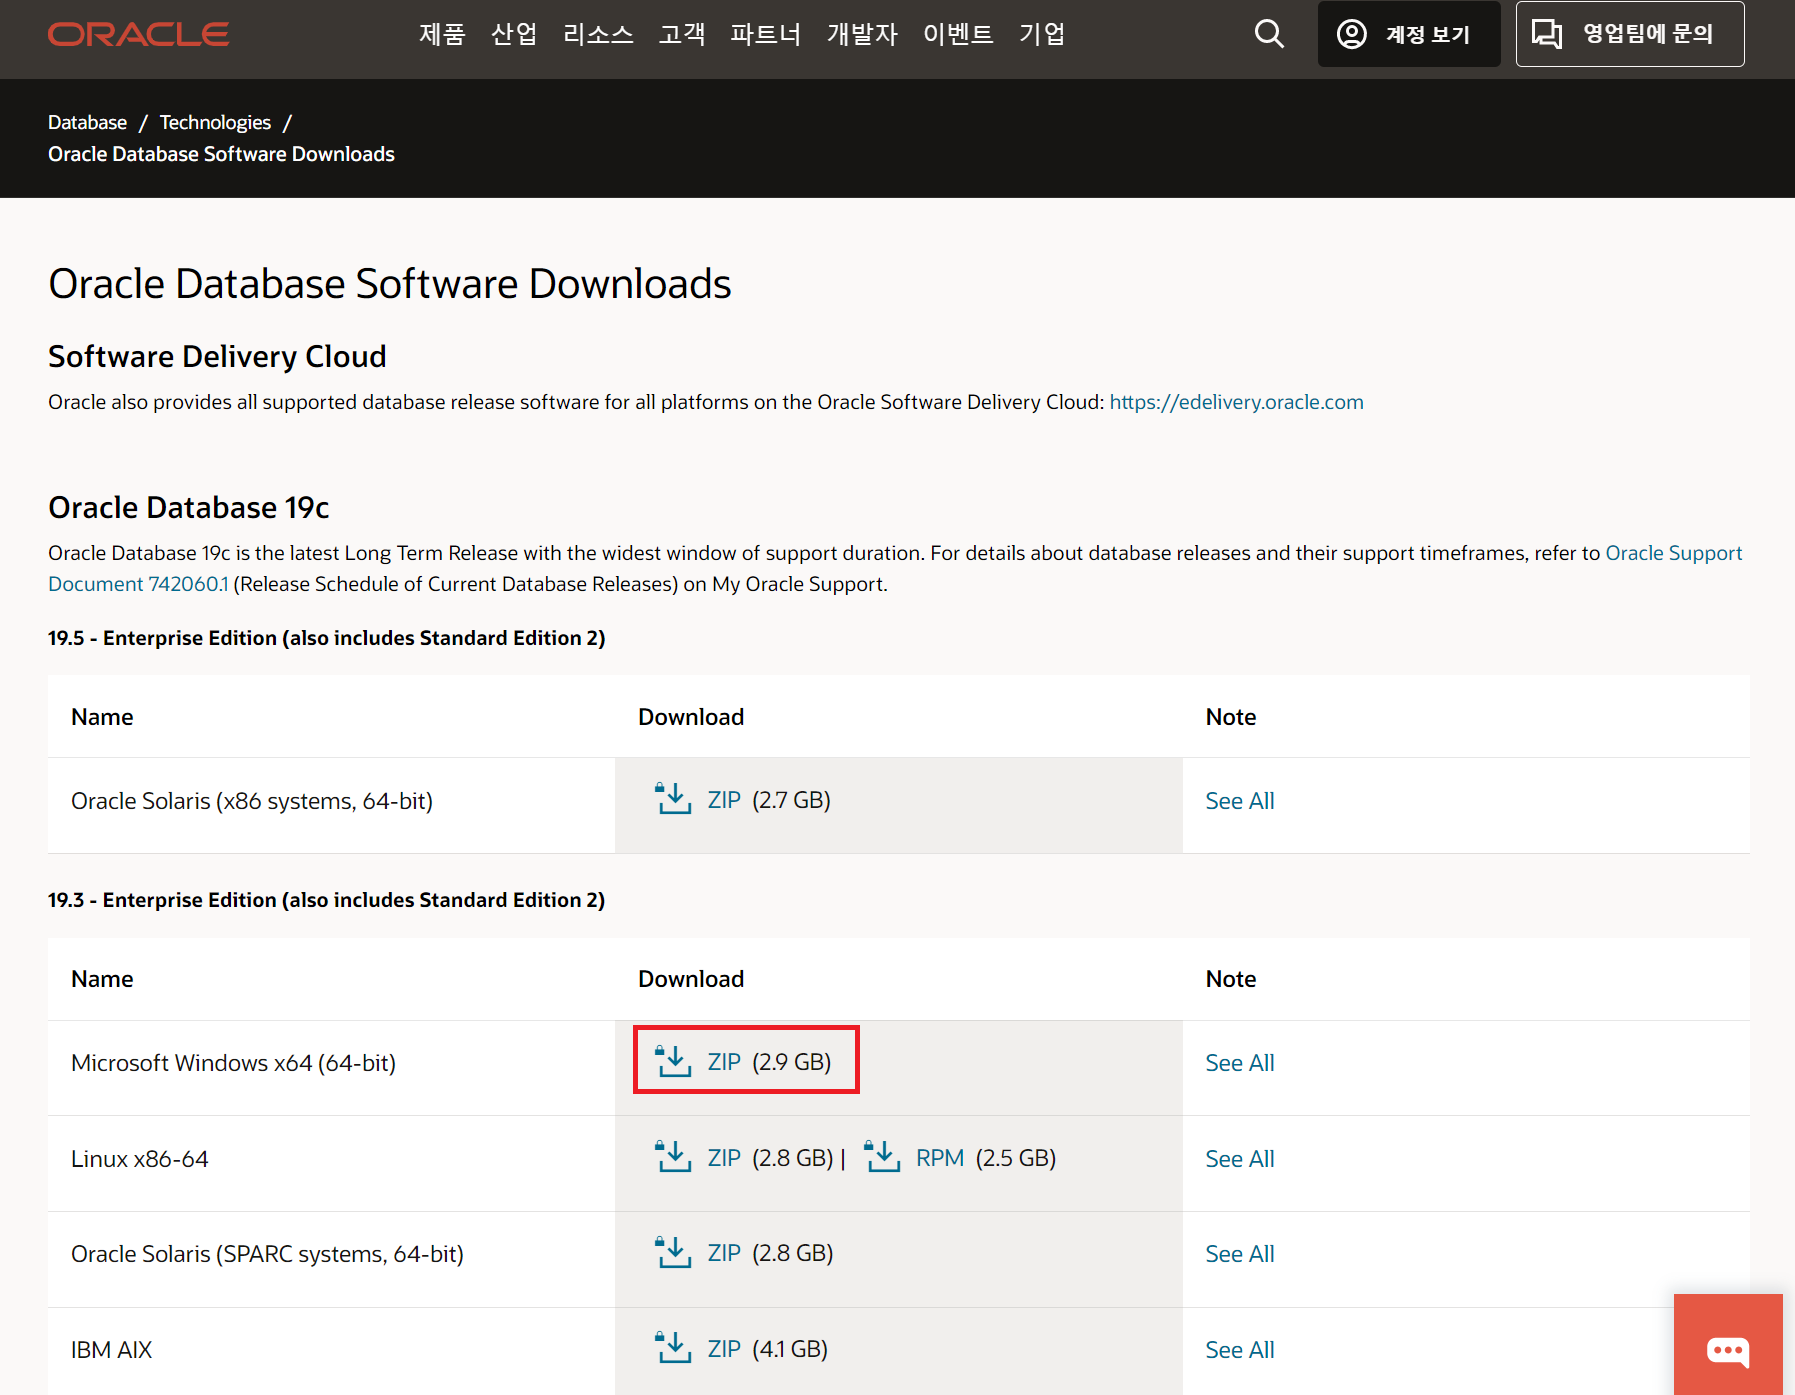
Task: Open the 리소스 menu
Action: (x=598, y=34)
